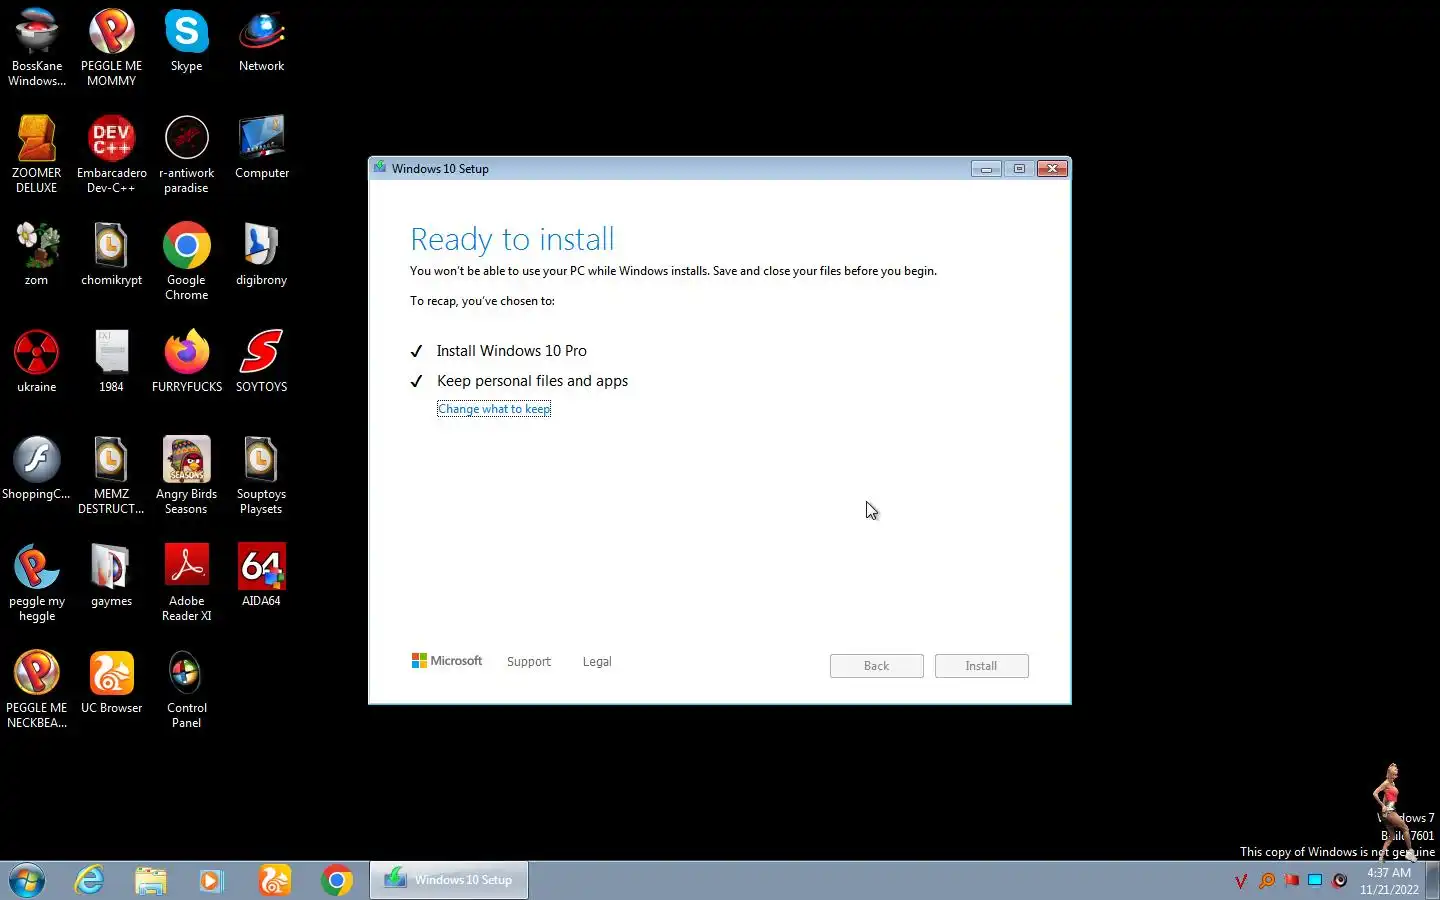Open the 1984 text file icon
The height and width of the screenshot is (900, 1440).
[x=111, y=361]
